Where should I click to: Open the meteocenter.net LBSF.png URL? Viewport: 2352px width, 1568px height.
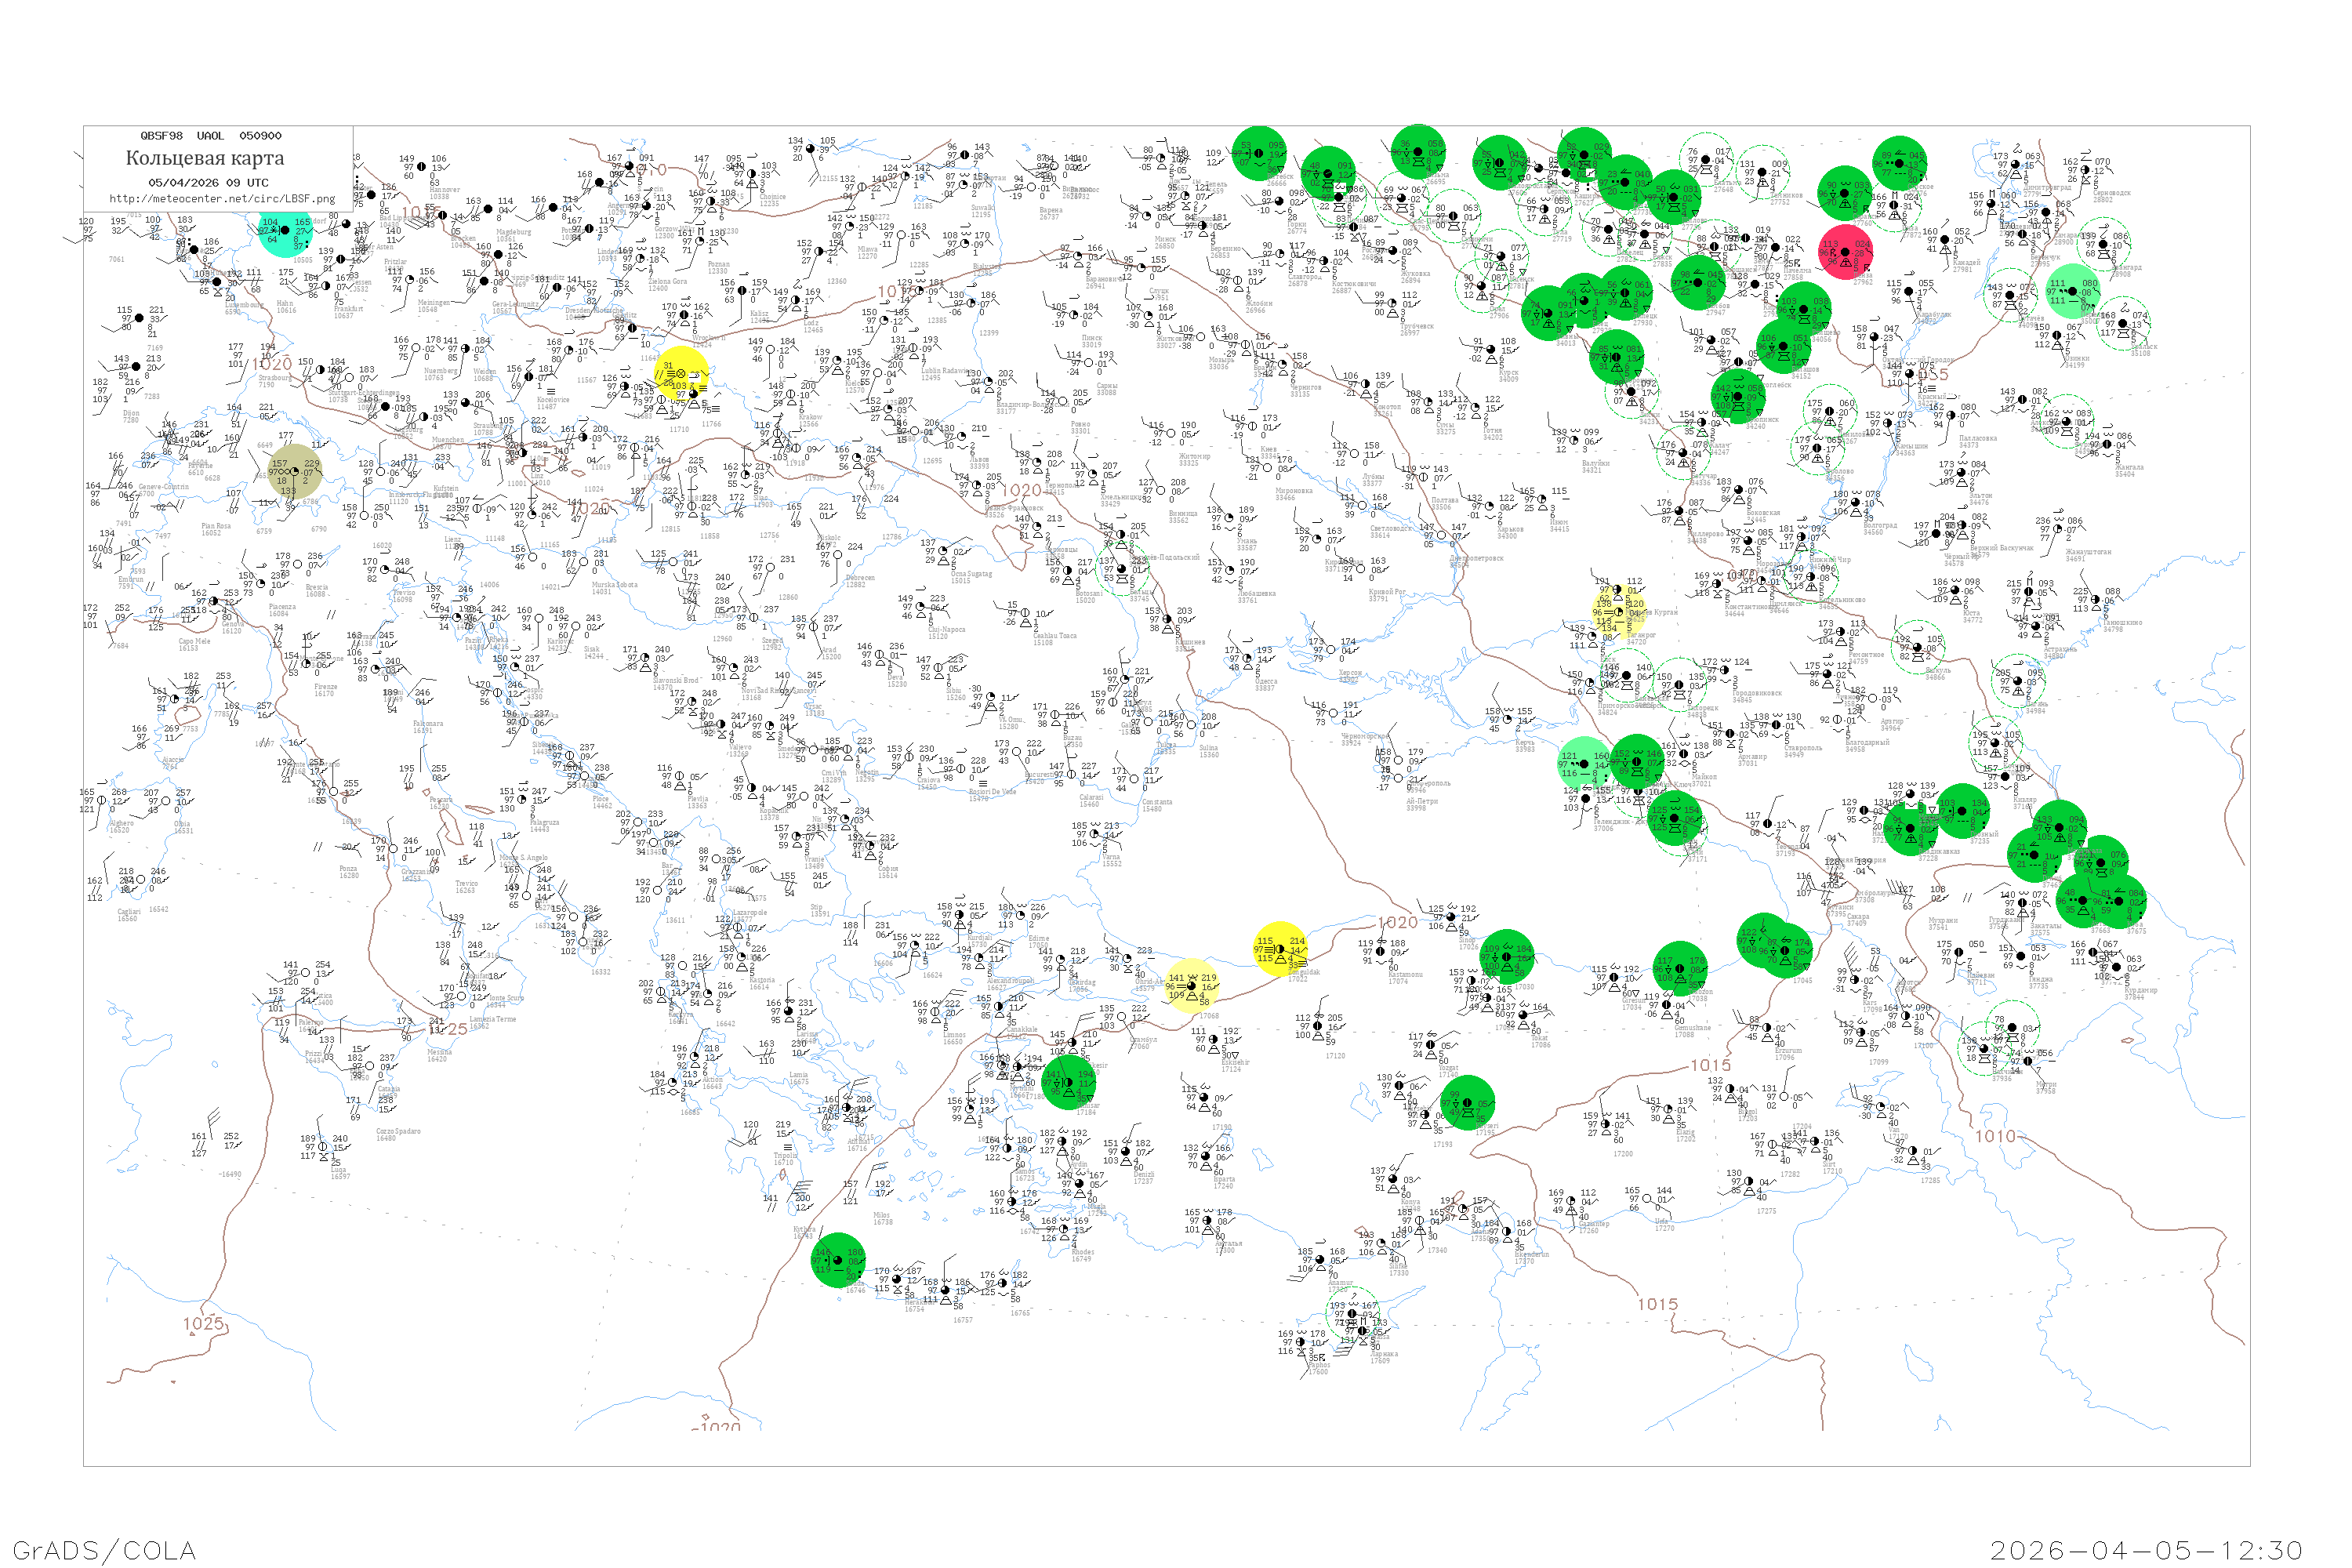(221, 198)
